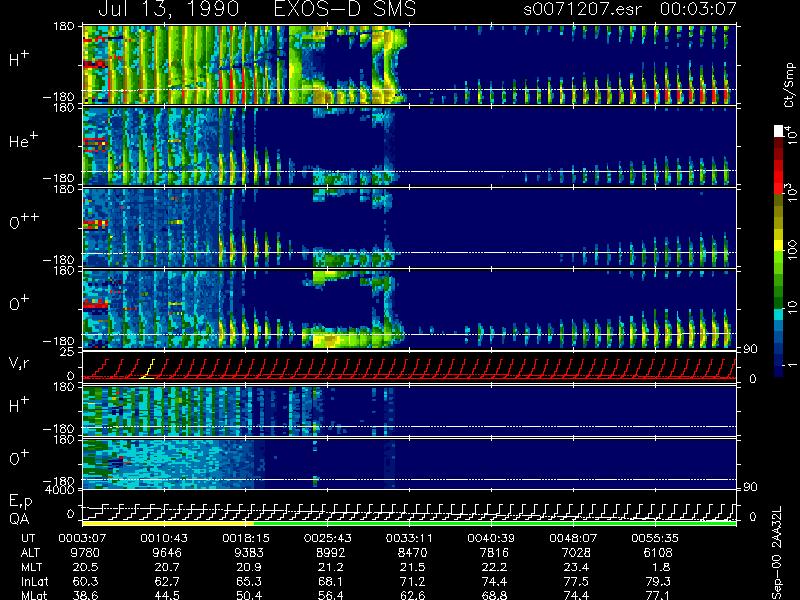Click the "V,r" panel label
This screenshot has height=600, width=800.
point(19,364)
